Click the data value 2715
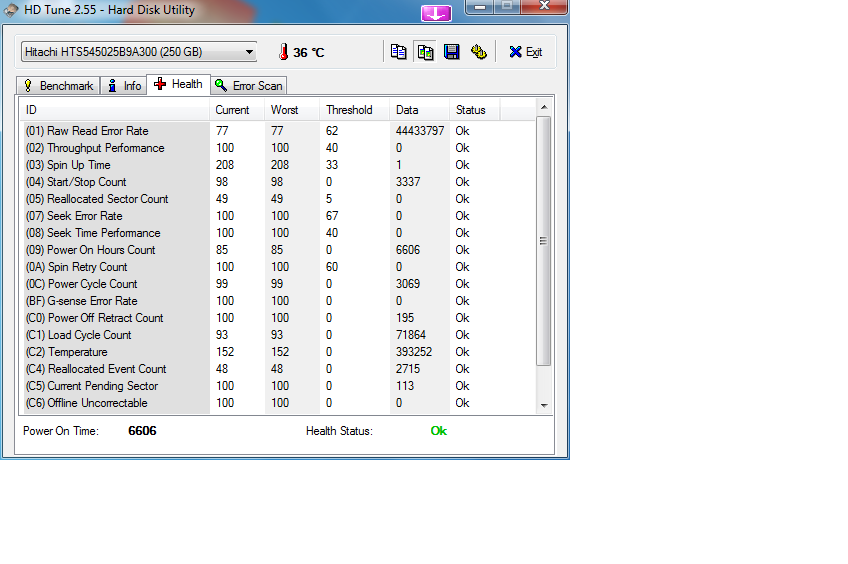Viewport: 848px width, 564px height. [408, 369]
